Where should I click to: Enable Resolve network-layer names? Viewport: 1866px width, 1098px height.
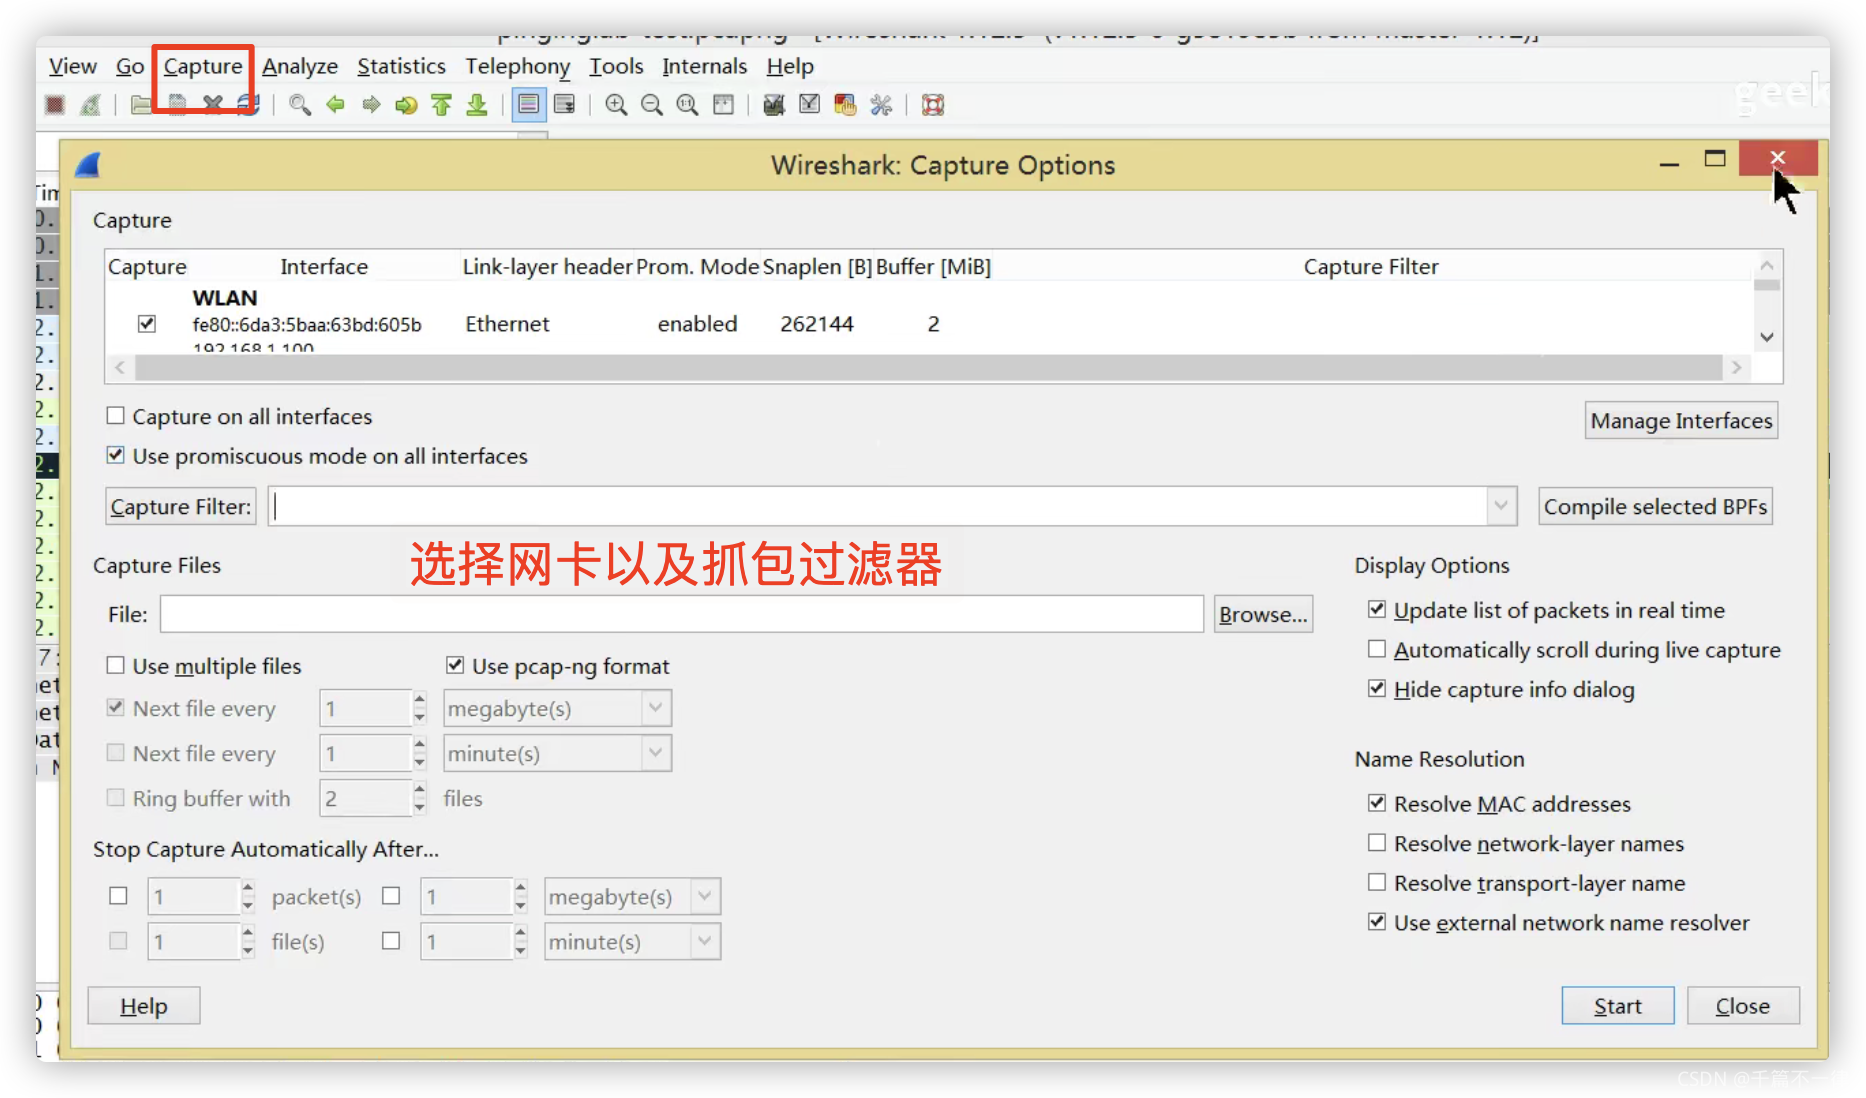tap(1377, 843)
